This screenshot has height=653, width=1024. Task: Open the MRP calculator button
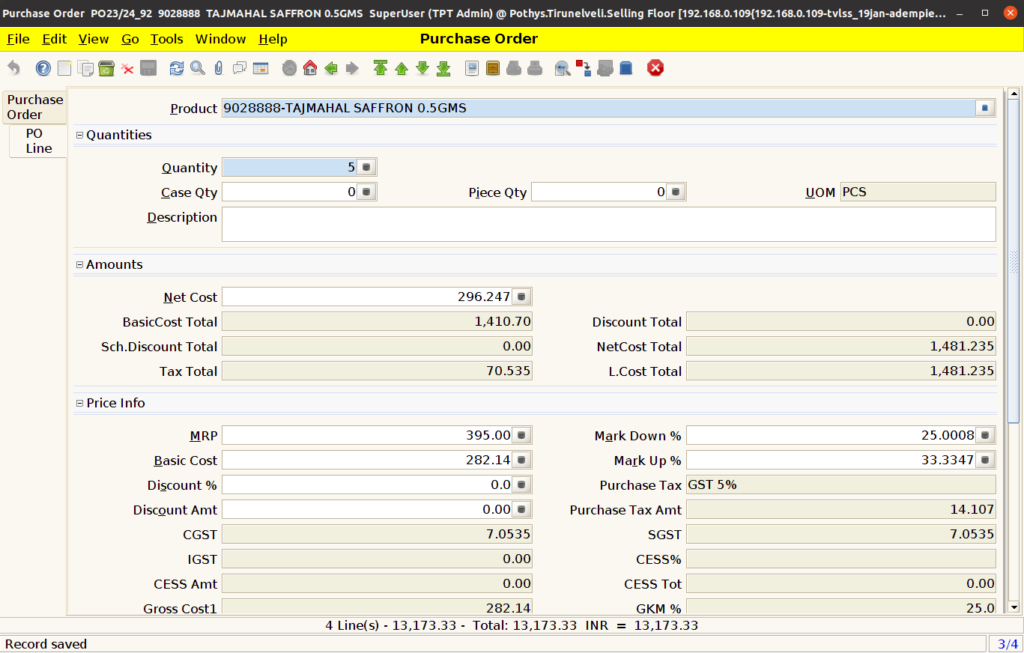click(521, 435)
